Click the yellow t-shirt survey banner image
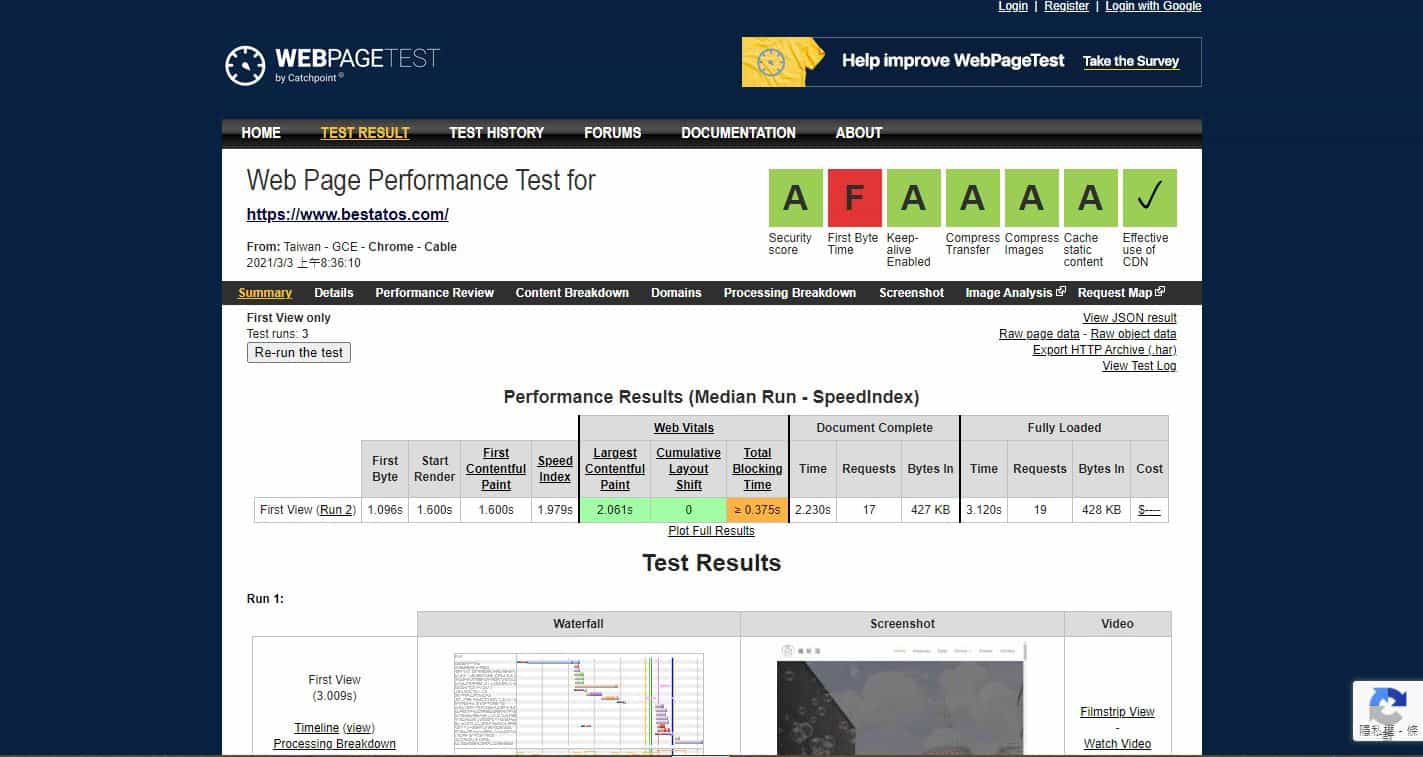The image size is (1423, 757). [783, 62]
